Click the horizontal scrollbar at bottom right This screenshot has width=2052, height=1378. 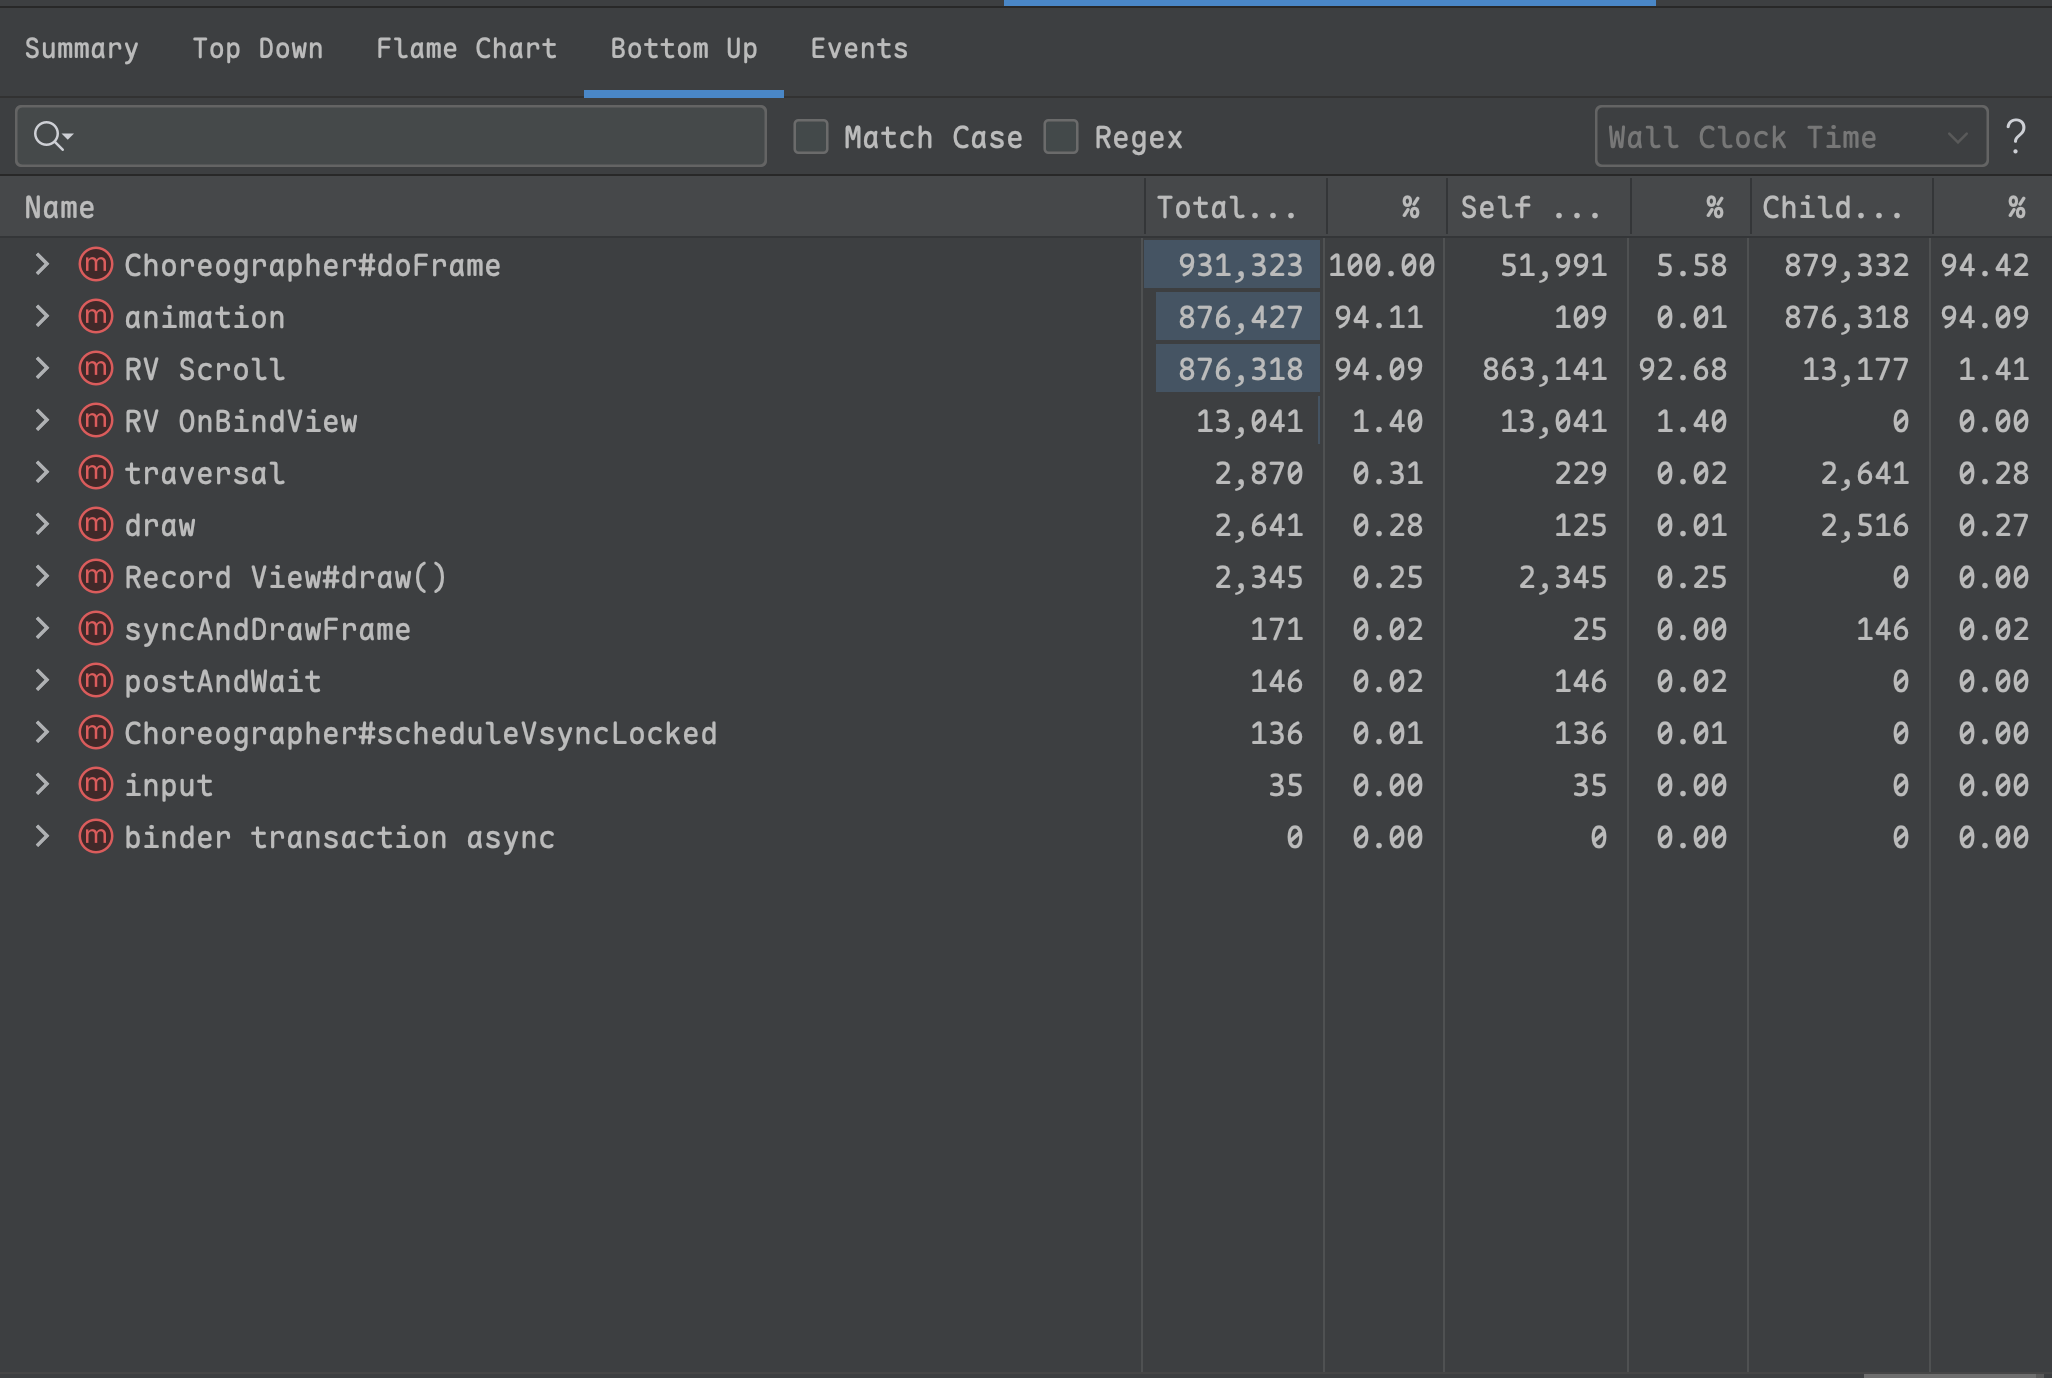click(x=1950, y=1374)
